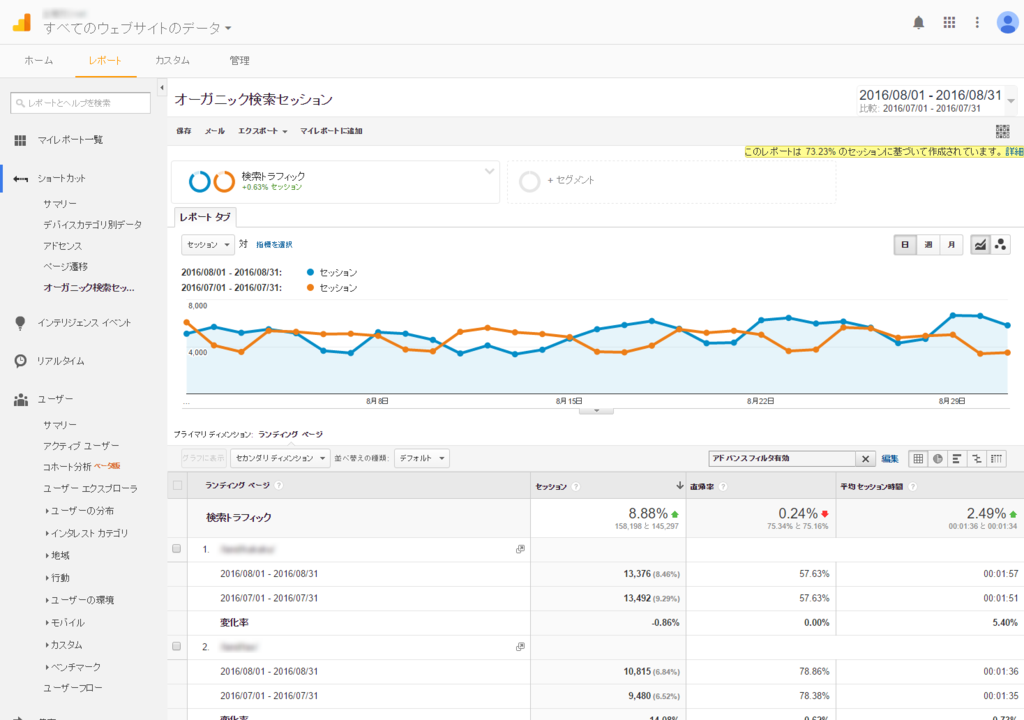This screenshot has height=720, width=1024.
Task: Set graph interval to 週 (week)
Action: (x=928, y=244)
